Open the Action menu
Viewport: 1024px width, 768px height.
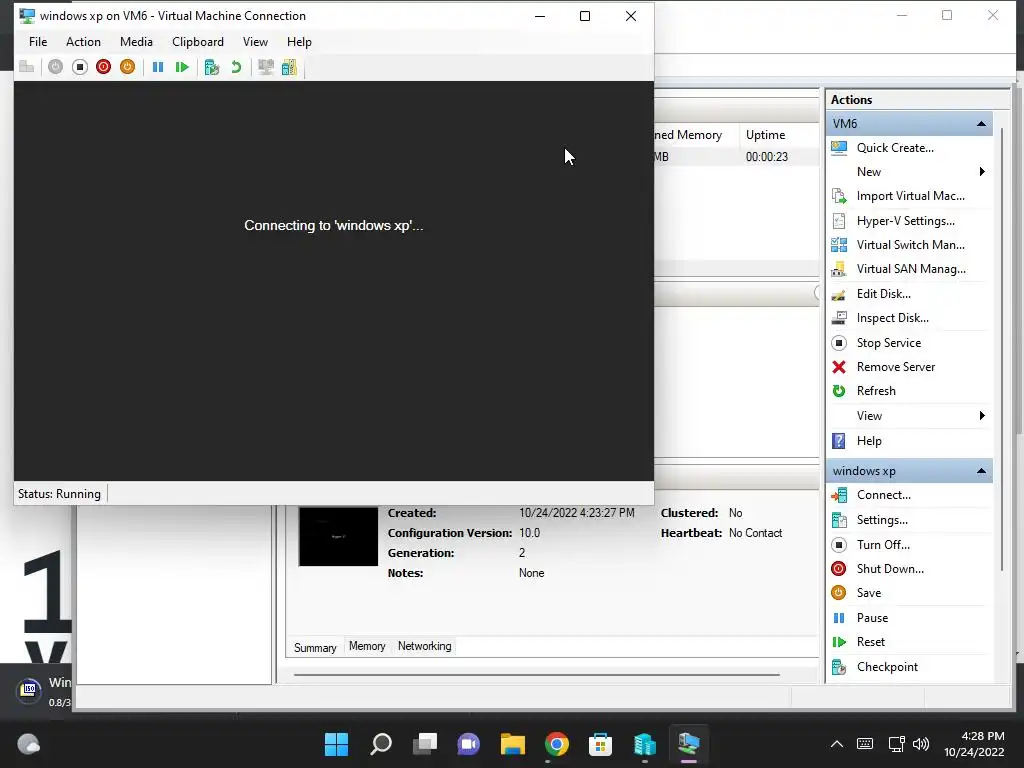pos(84,42)
